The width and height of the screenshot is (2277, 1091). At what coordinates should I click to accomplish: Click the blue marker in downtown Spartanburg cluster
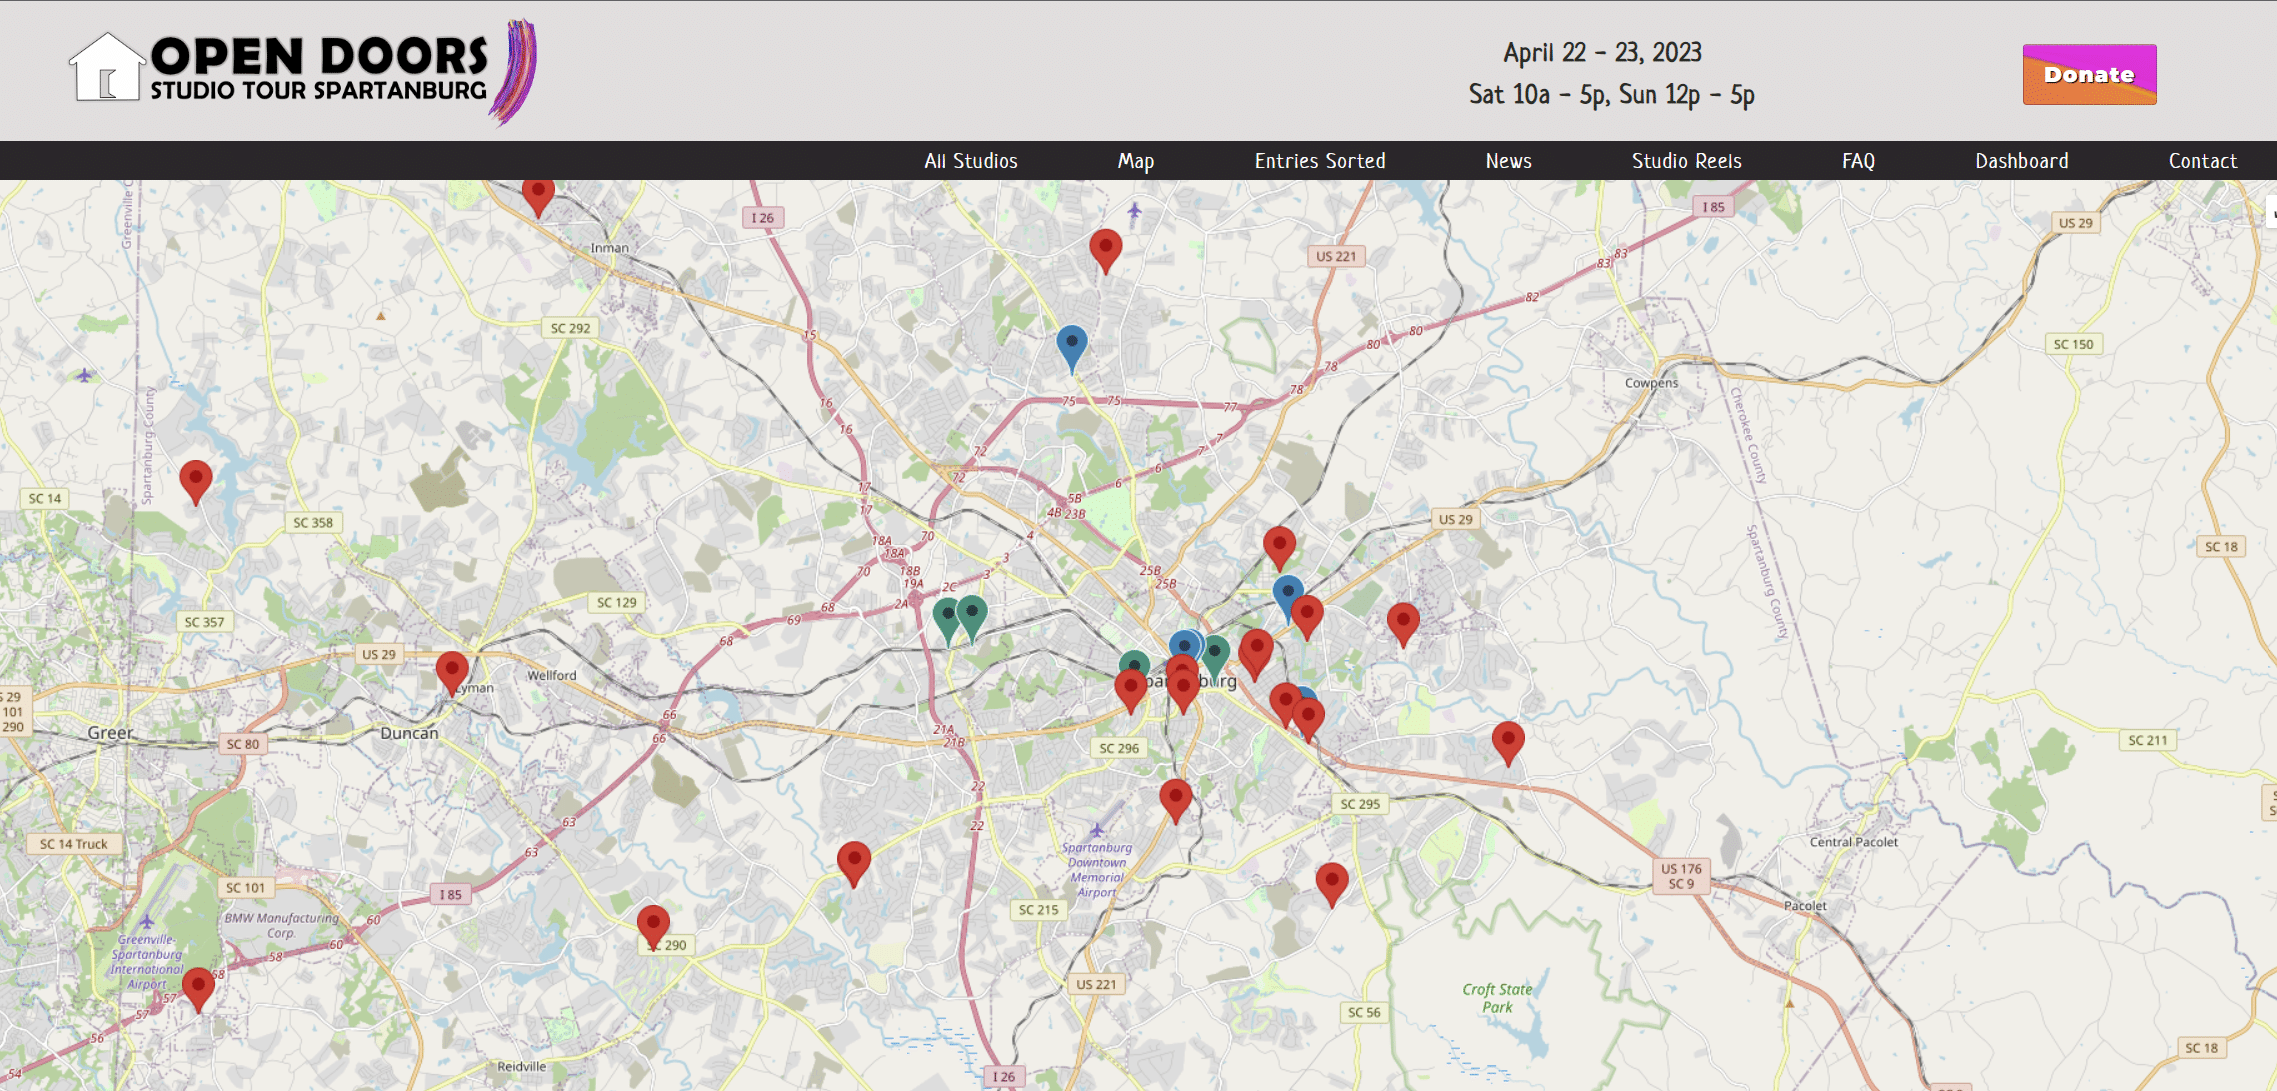[1186, 646]
